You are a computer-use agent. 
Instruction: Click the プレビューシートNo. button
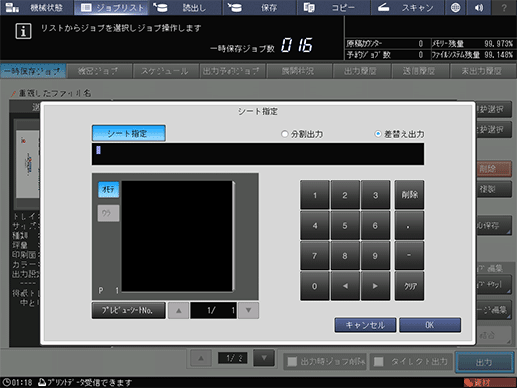click(x=128, y=310)
